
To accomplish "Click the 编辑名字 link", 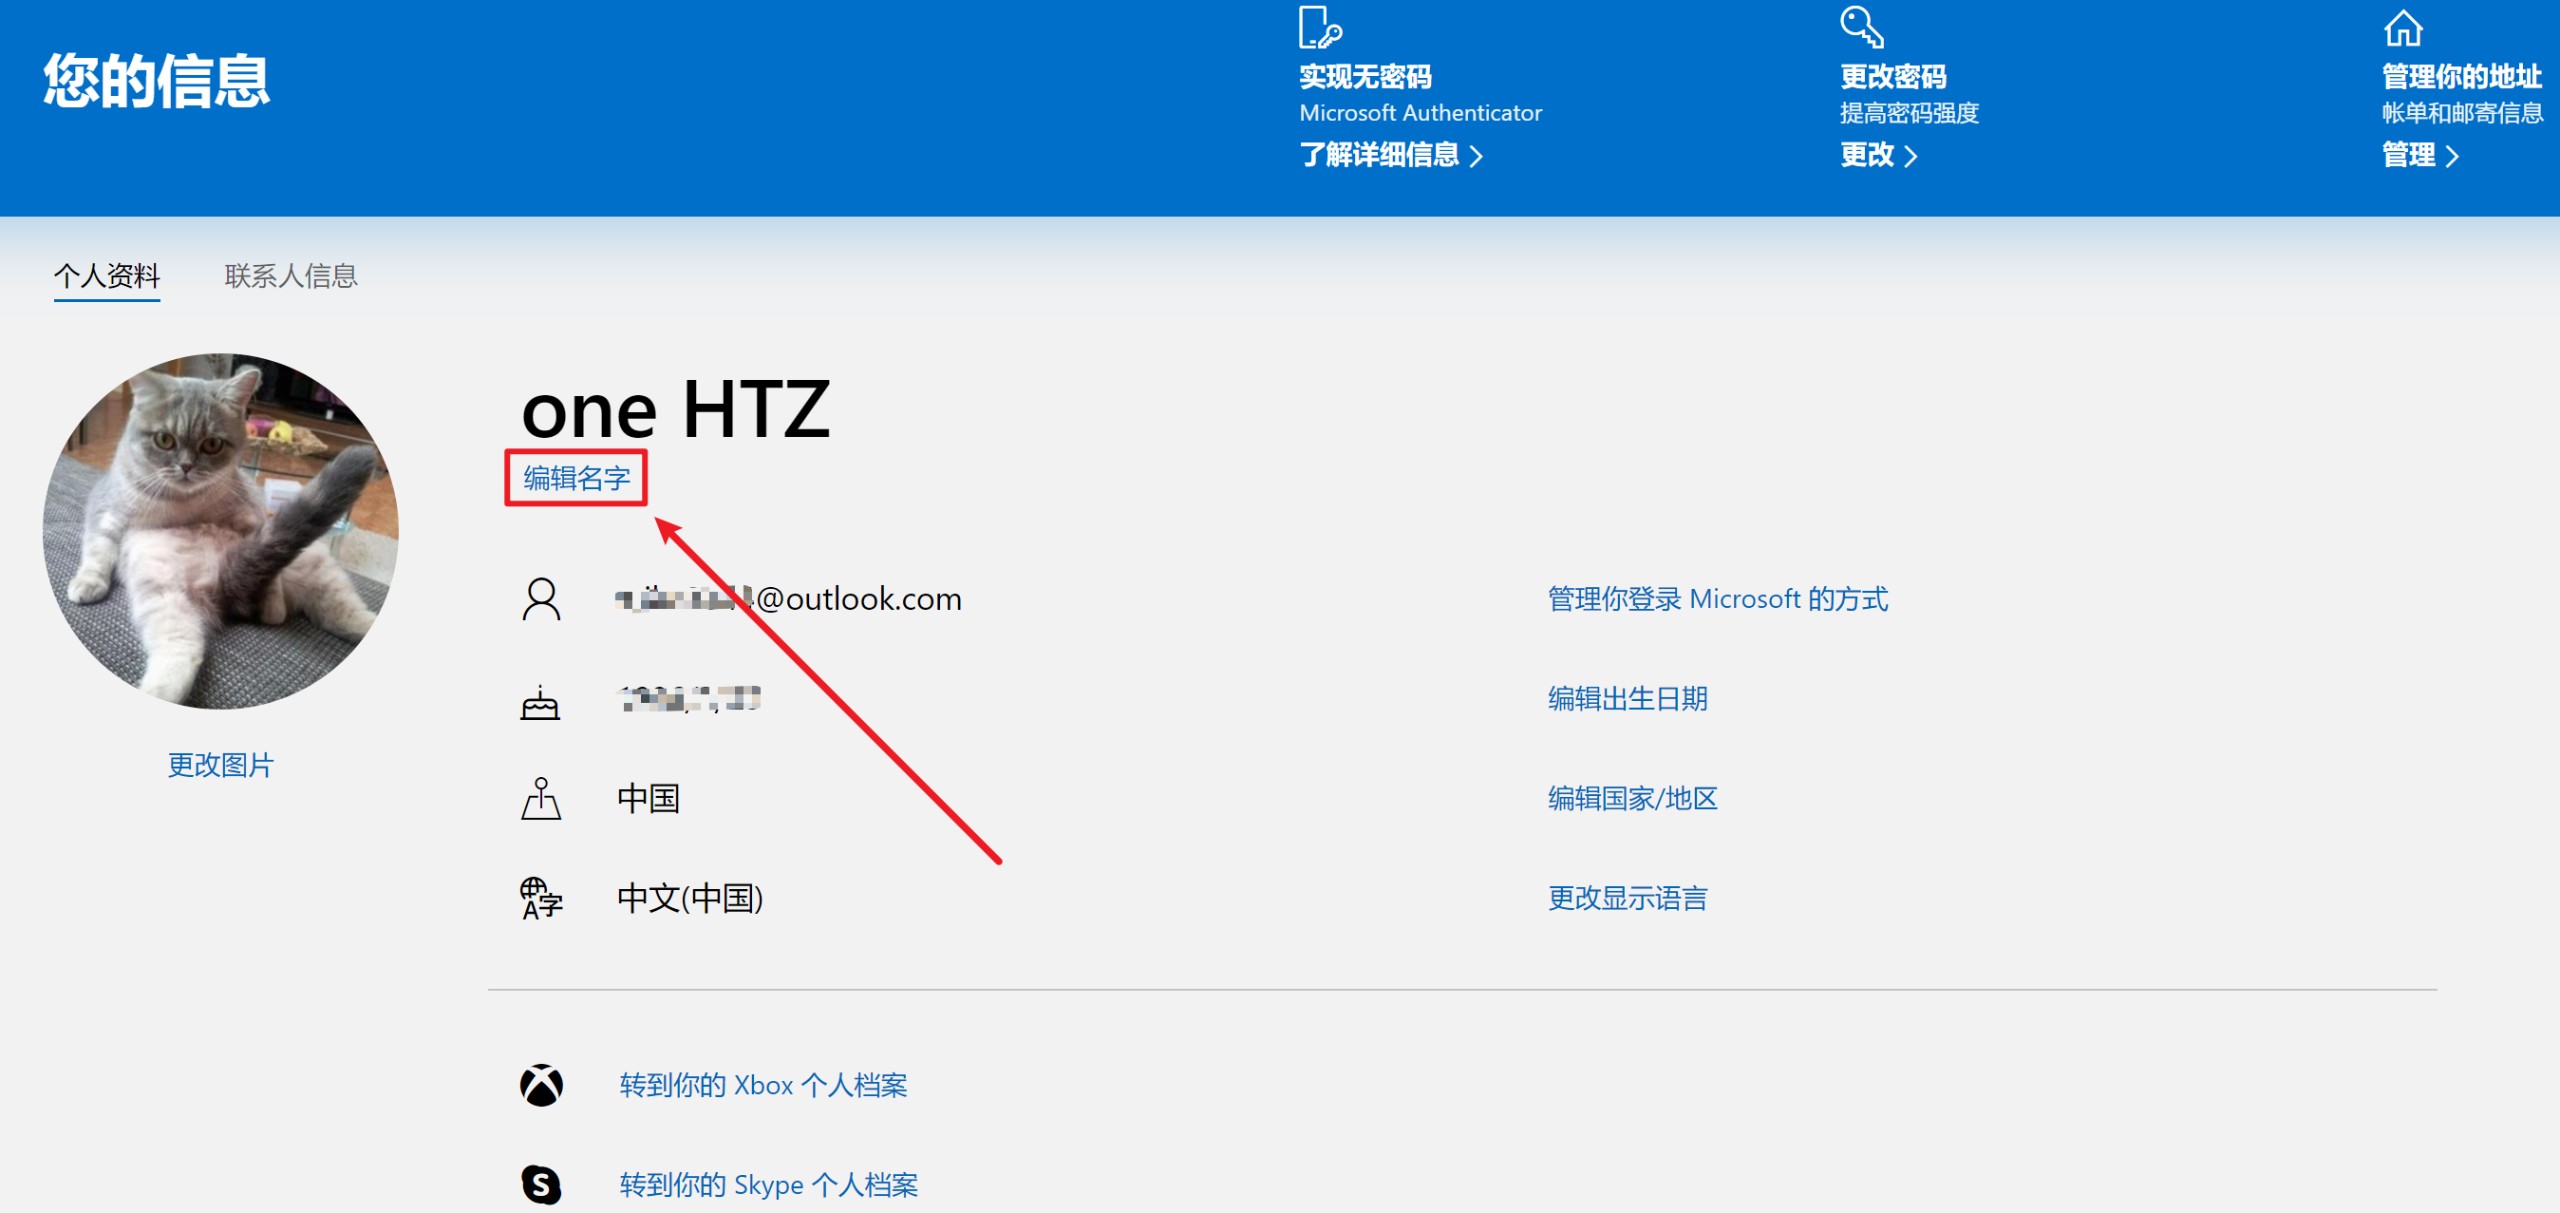I will [577, 478].
